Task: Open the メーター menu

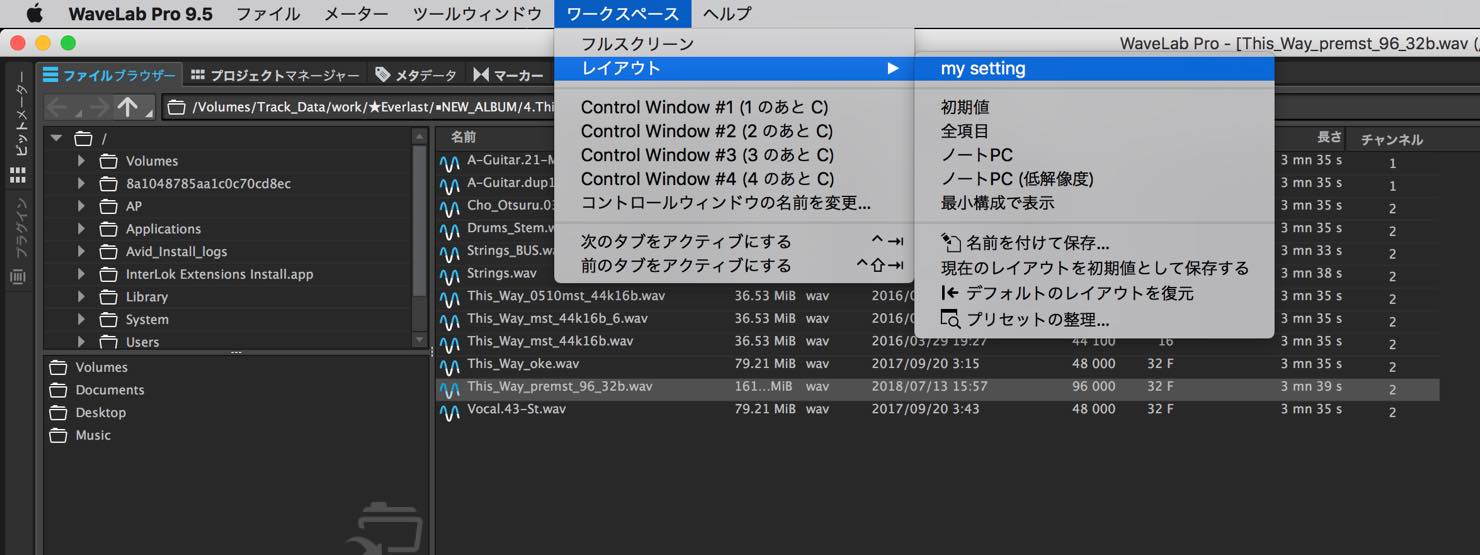Action: (x=356, y=14)
